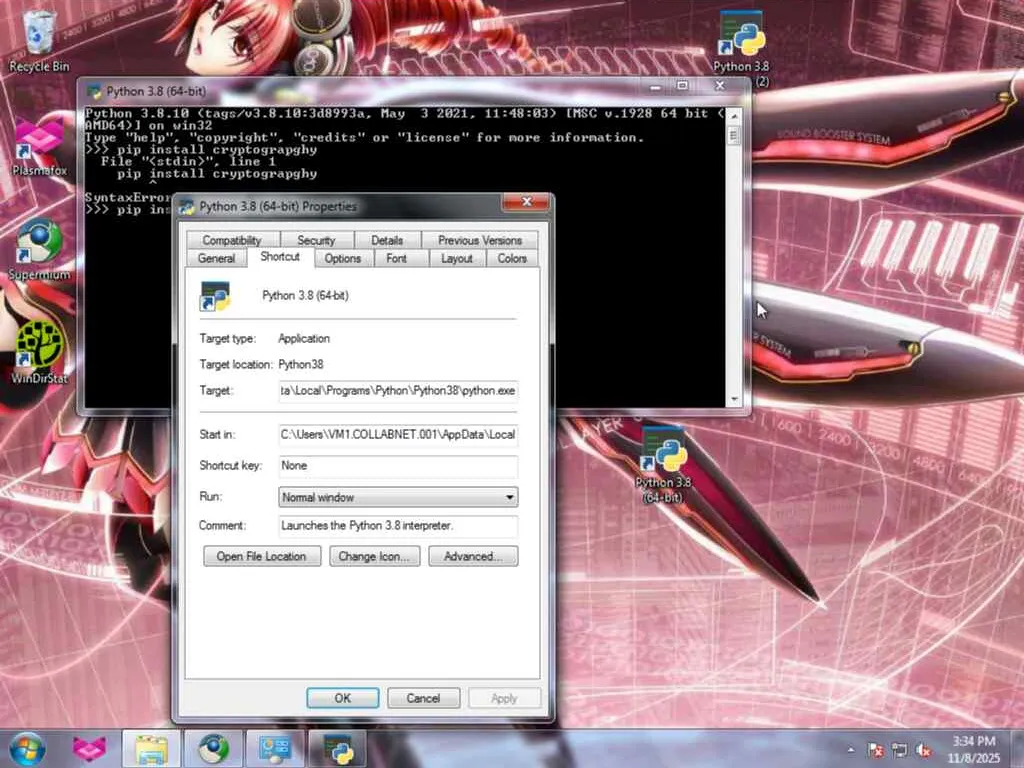The width and height of the screenshot is (1024, 768).
Task: Cancel the Properties dialog
Action: 423,698
